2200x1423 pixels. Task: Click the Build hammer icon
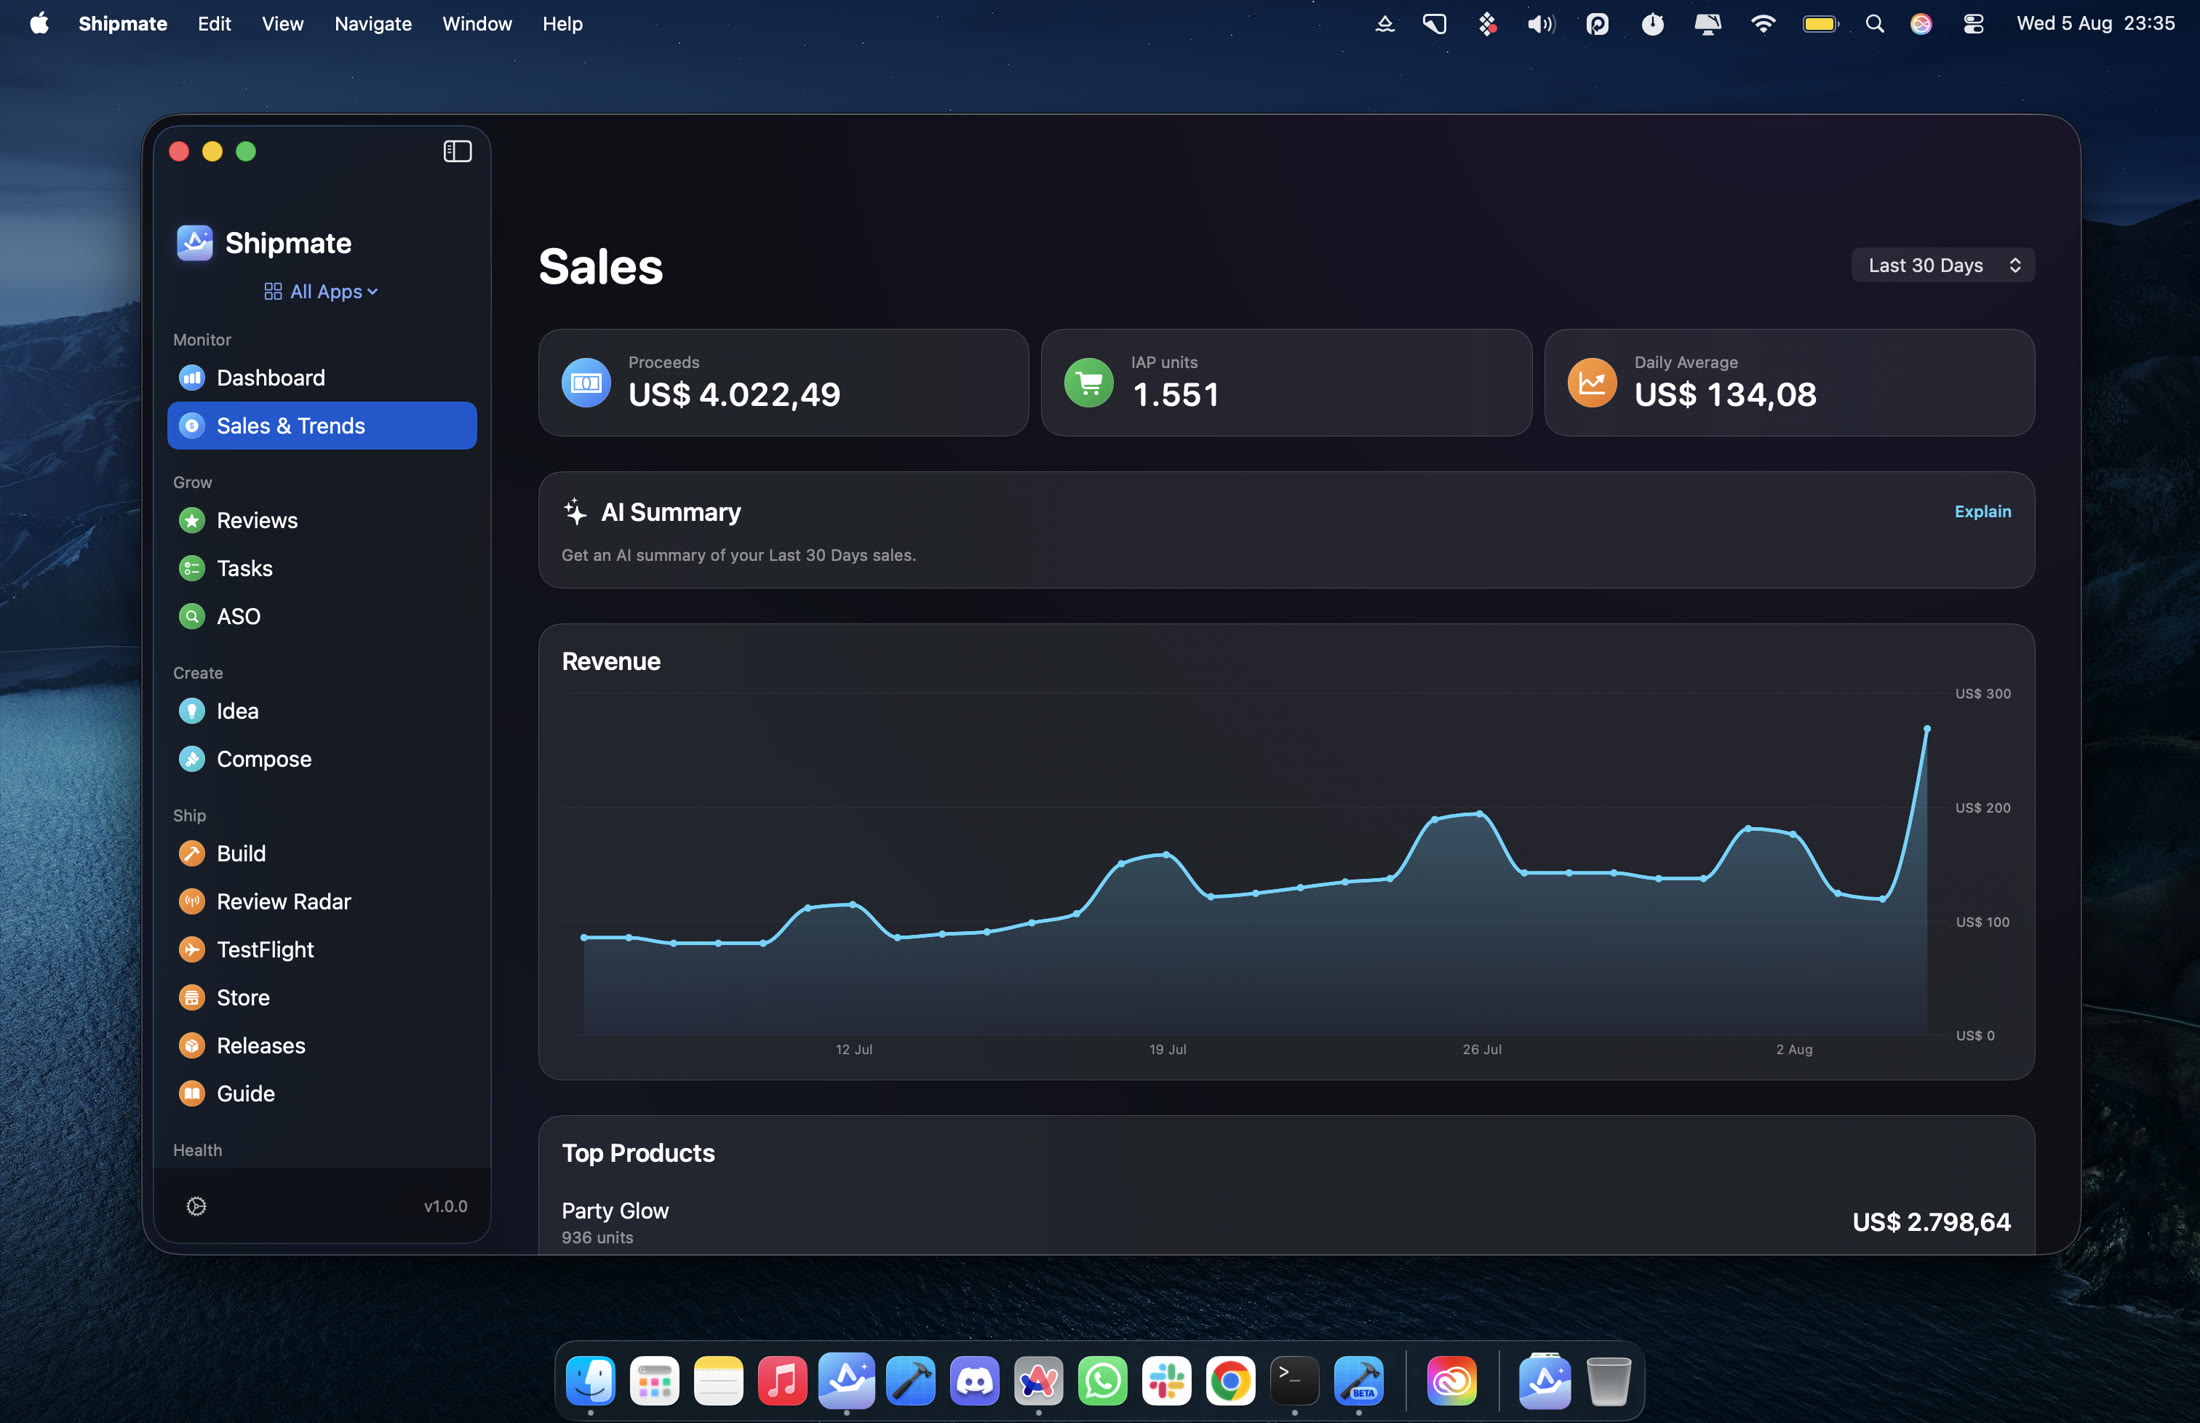[x=191, y=853]
